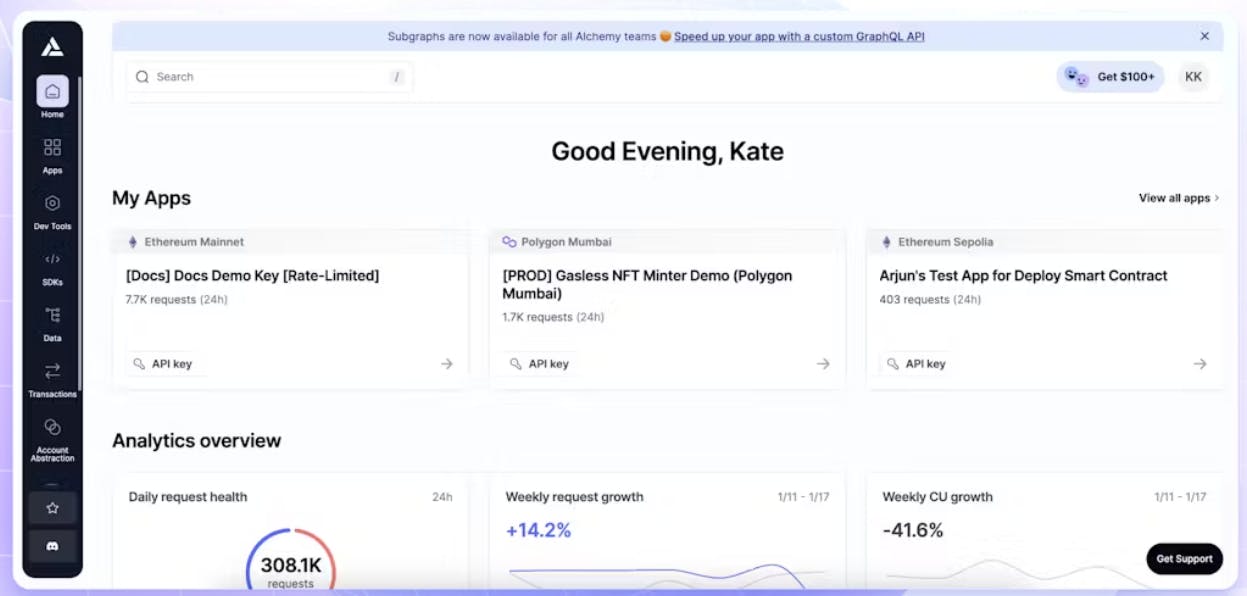
Task: Click the 24h label on Daily request health
Action: pyautogui.click(x=442, y=497)
